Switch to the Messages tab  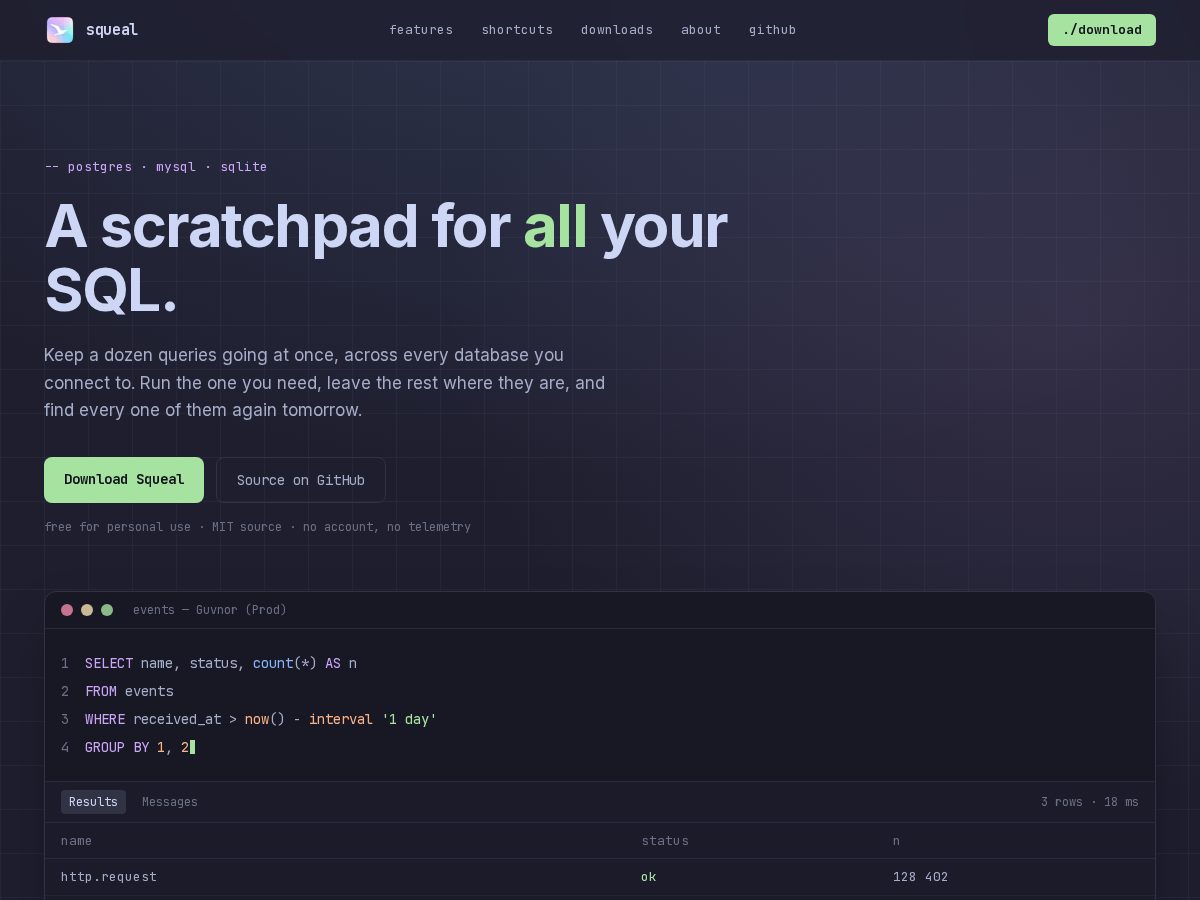(x=170, y=802)
